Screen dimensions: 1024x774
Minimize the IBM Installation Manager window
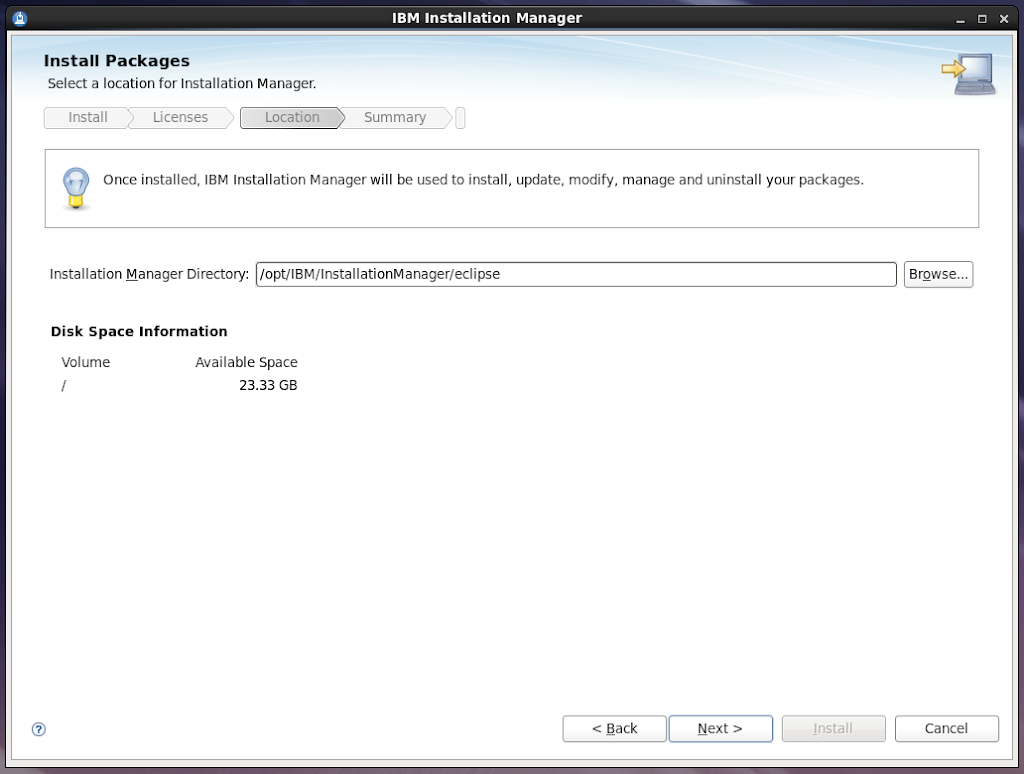pos(962,18)
